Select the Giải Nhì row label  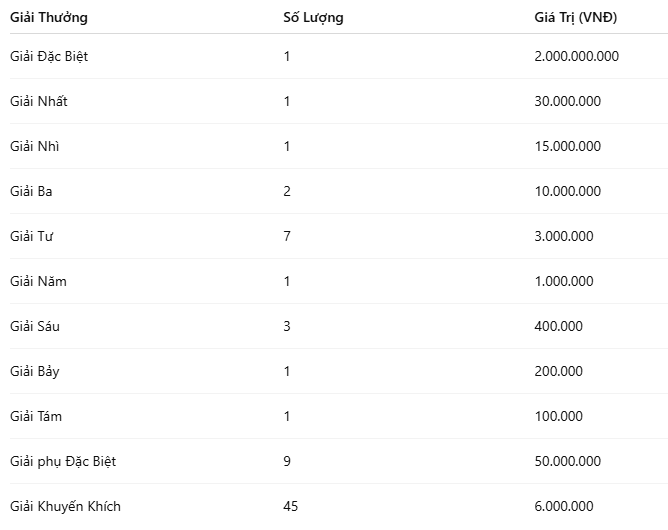point(35,146)
